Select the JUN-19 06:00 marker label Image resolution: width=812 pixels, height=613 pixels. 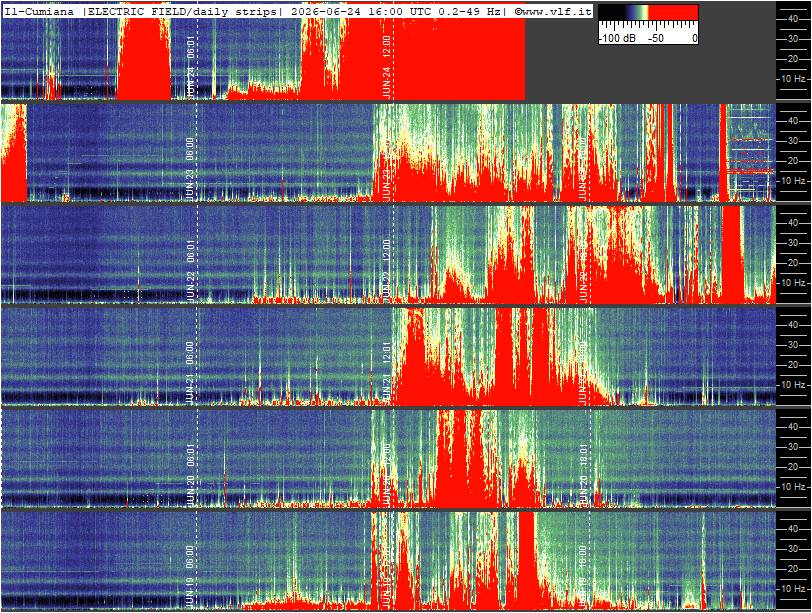click(190, 576)
